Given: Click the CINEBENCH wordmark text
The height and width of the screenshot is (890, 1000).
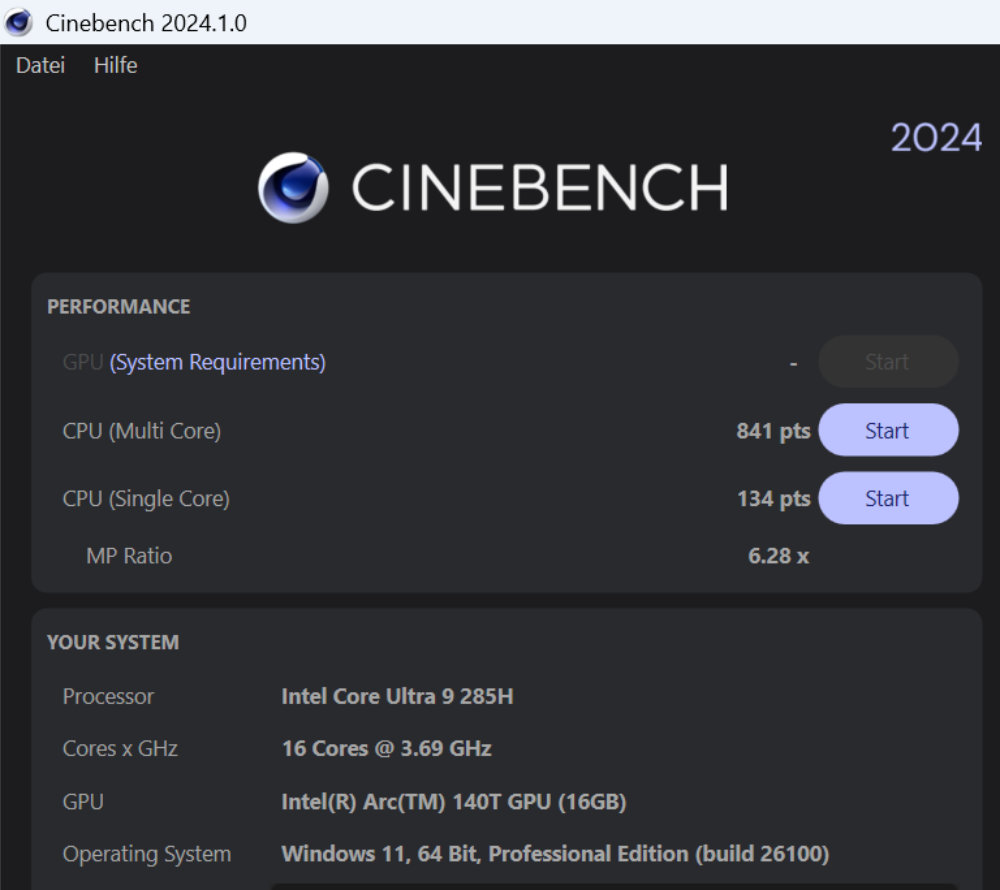Looking at the screenshot, I should point(539,188).
